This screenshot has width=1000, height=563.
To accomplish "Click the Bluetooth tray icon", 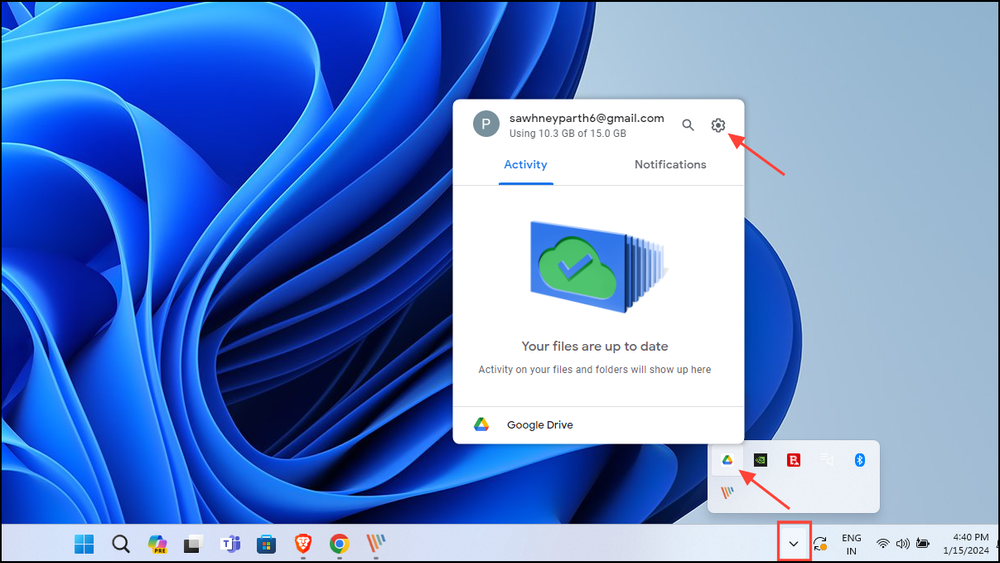I will 860,460.
